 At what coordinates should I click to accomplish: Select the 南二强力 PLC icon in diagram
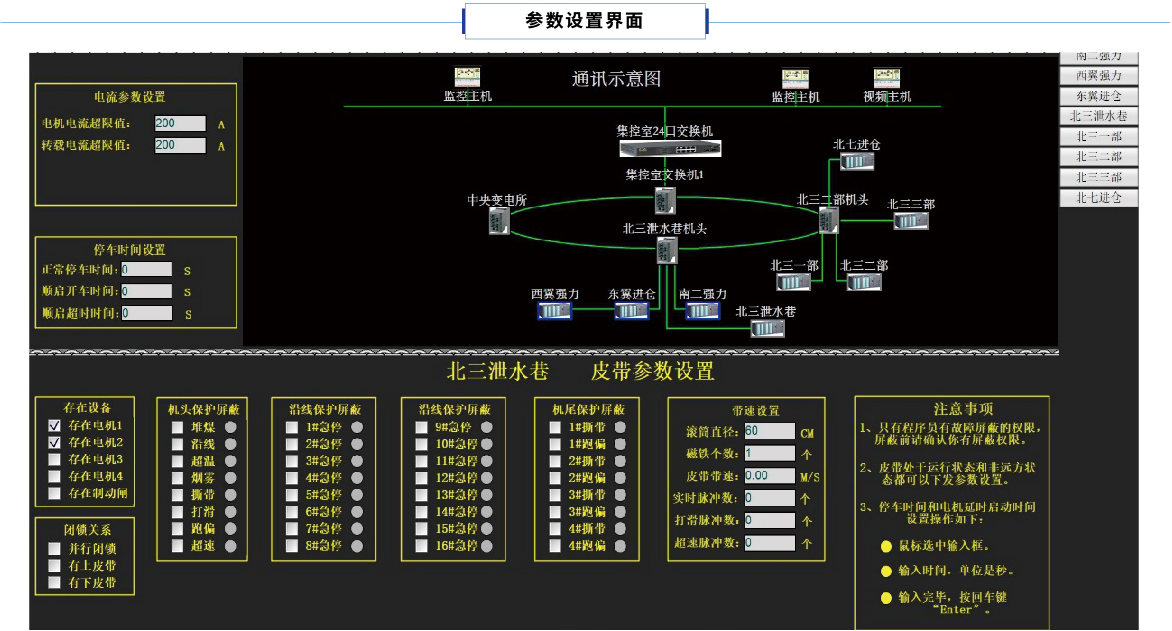702,311
